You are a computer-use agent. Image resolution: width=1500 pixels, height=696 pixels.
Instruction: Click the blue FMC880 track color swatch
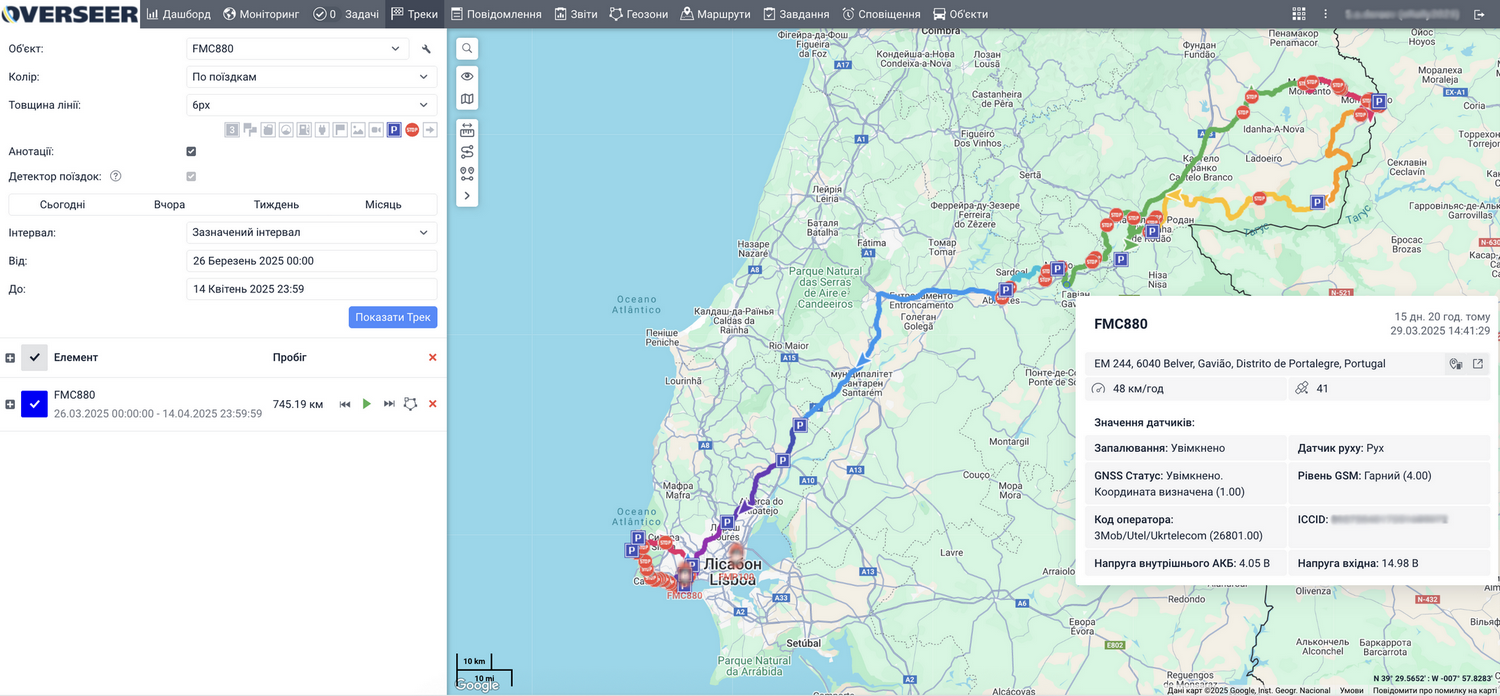34,404
